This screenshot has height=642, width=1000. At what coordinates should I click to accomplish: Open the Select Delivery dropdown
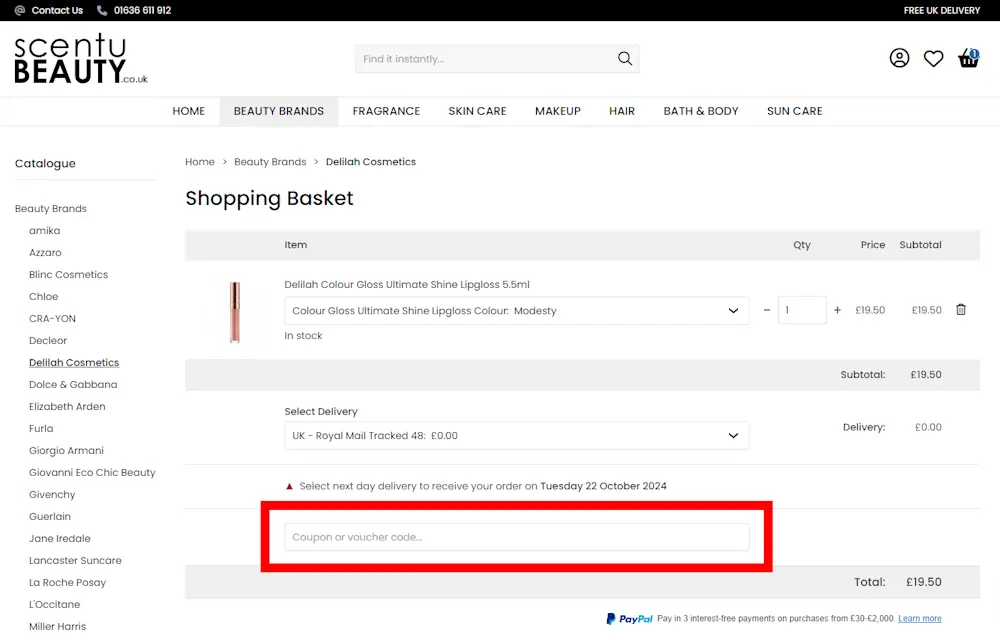(517, 435)
